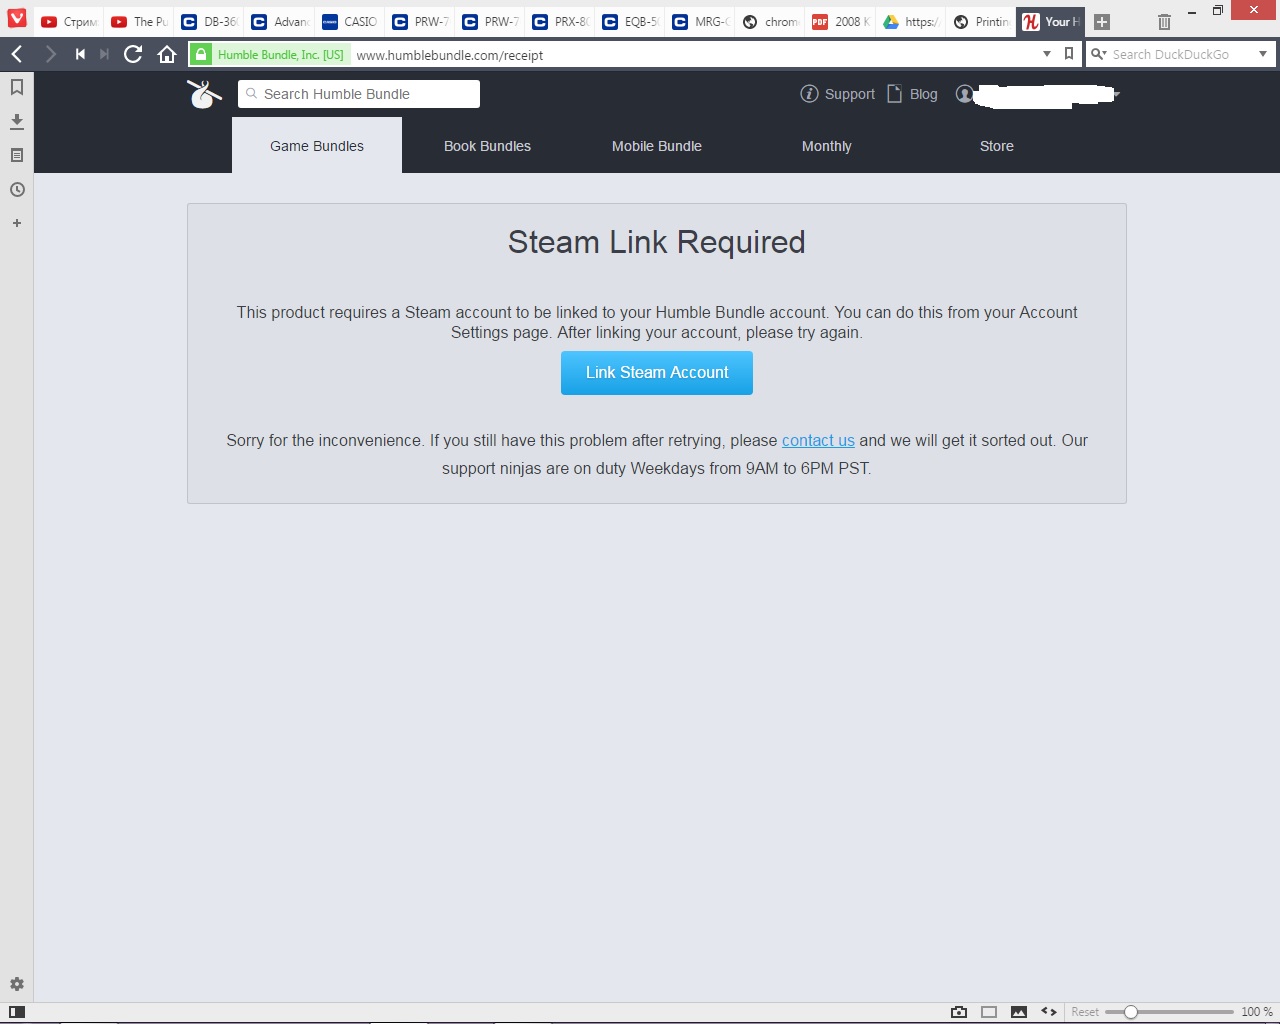Switch to the YouTube 'The Pu' tab

[139, 21]
